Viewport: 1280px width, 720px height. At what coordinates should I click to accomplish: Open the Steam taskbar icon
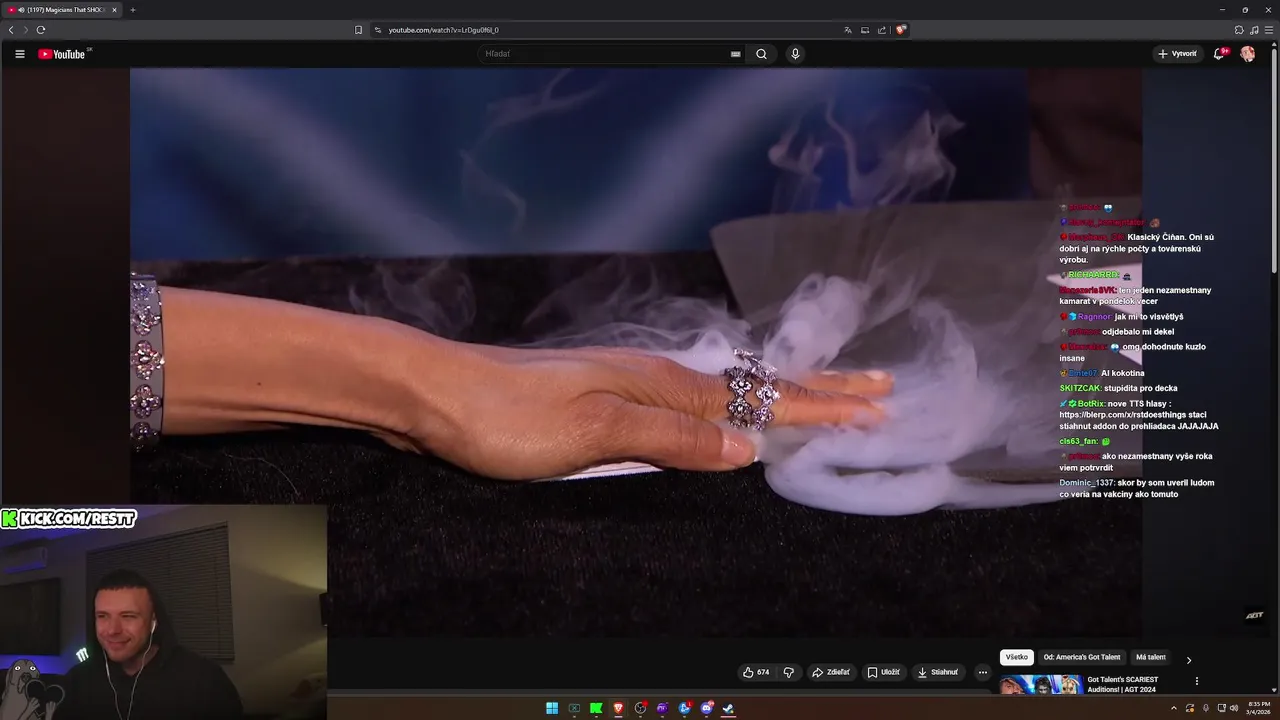tap(728, 708)
